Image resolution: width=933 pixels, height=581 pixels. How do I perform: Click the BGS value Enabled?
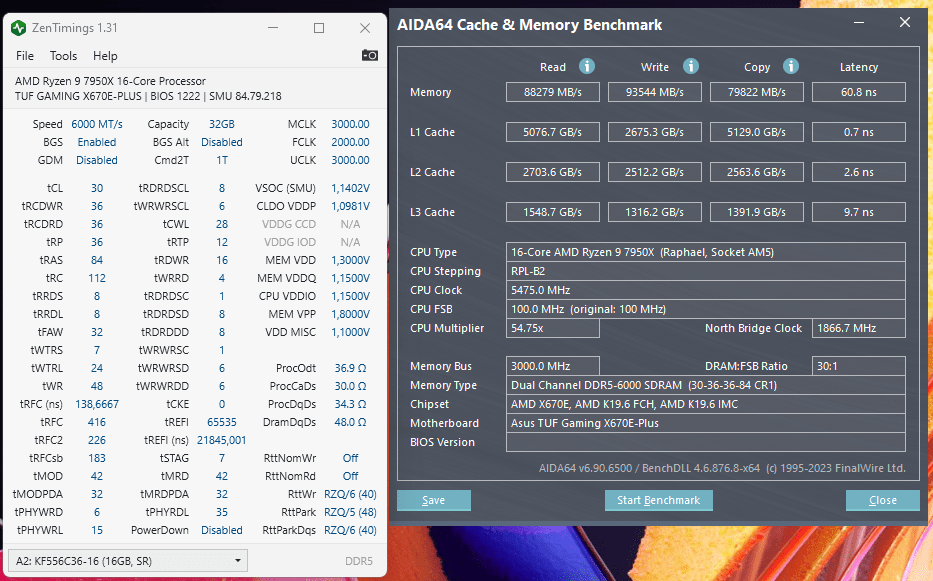96,142
